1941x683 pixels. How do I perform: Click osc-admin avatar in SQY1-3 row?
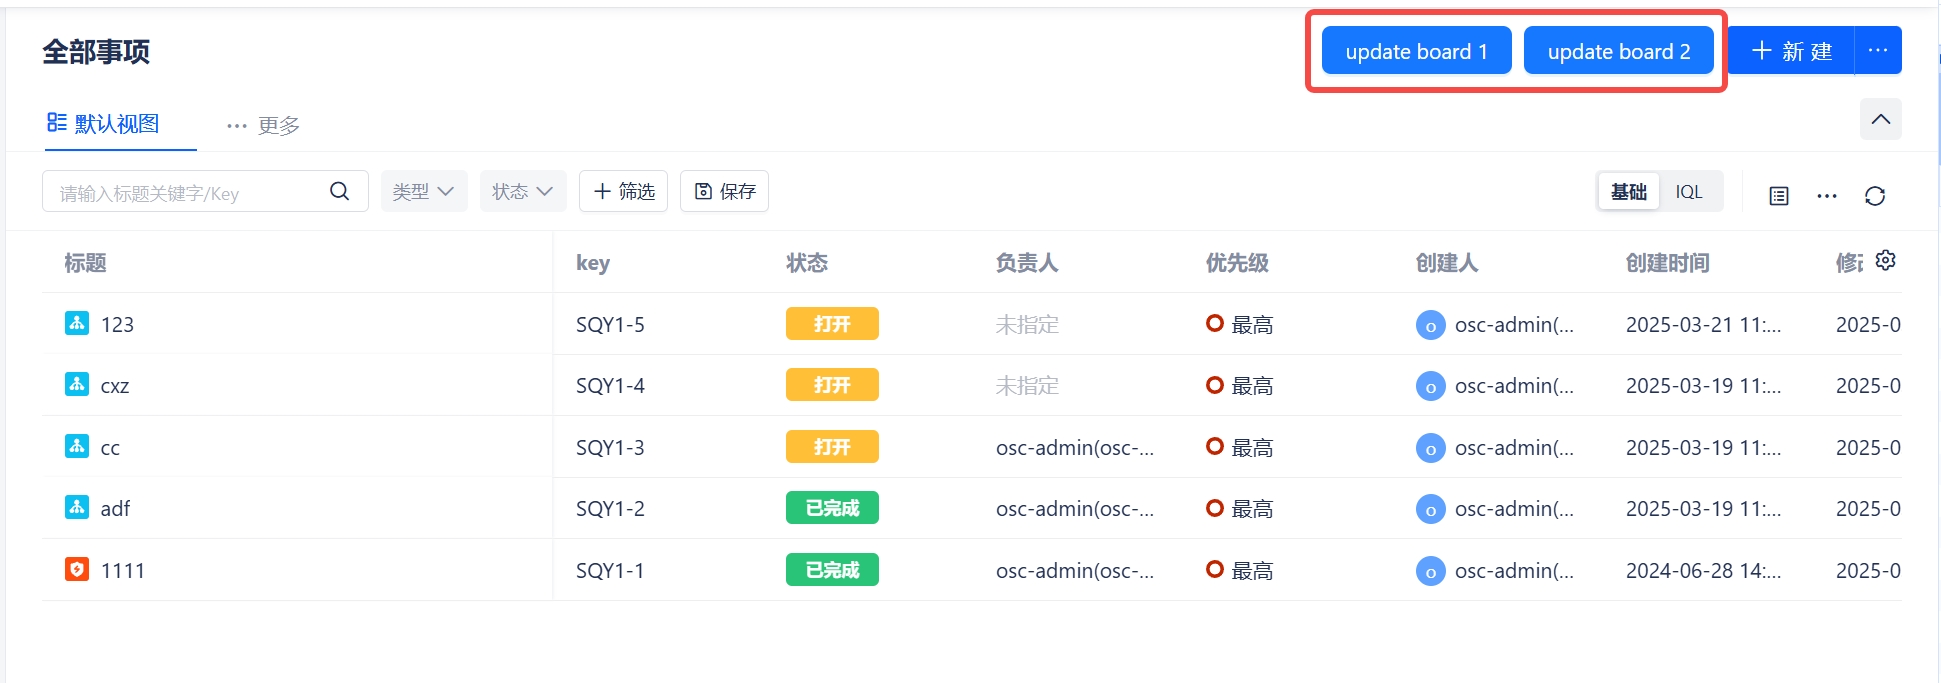point(1430,448)
